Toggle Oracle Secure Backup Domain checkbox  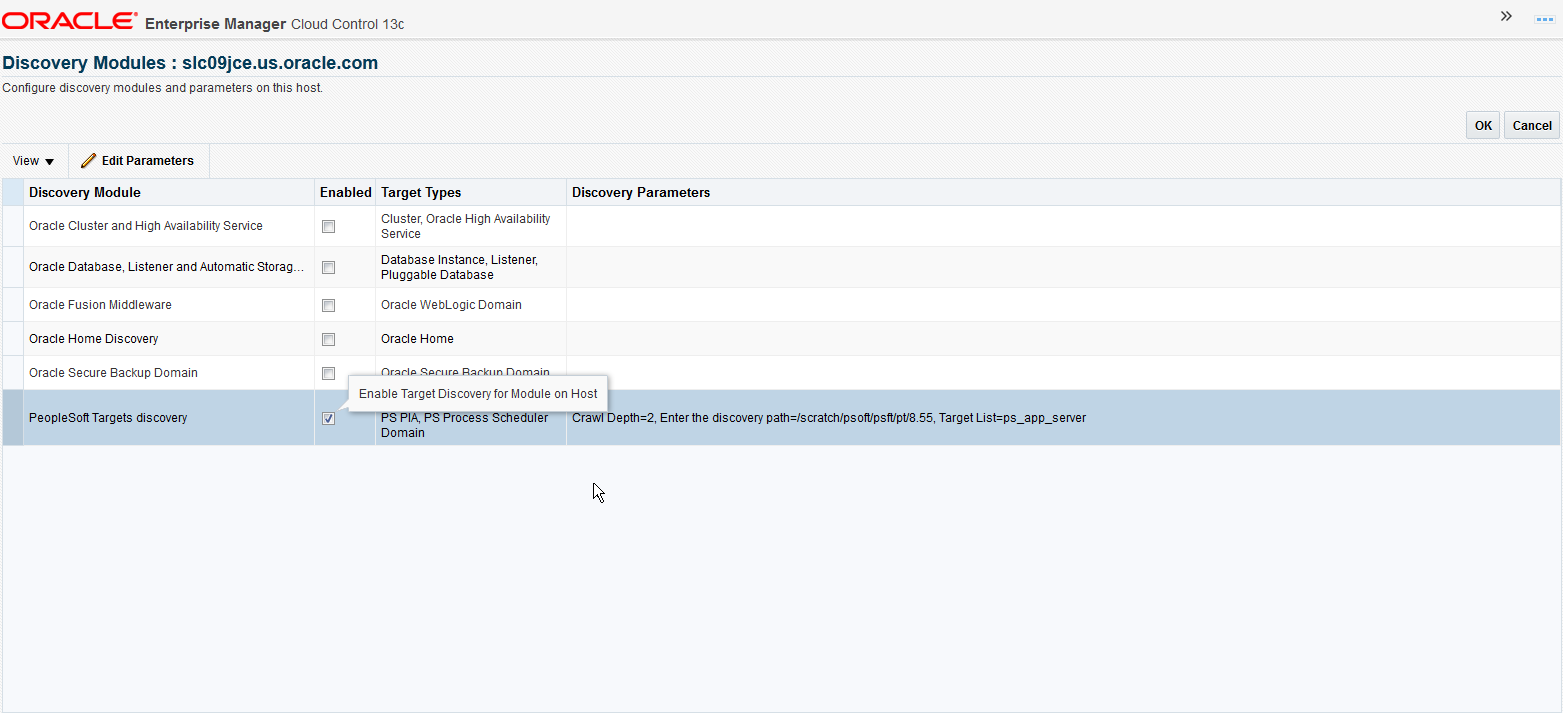pyautogui.click(x=328, y=374)
